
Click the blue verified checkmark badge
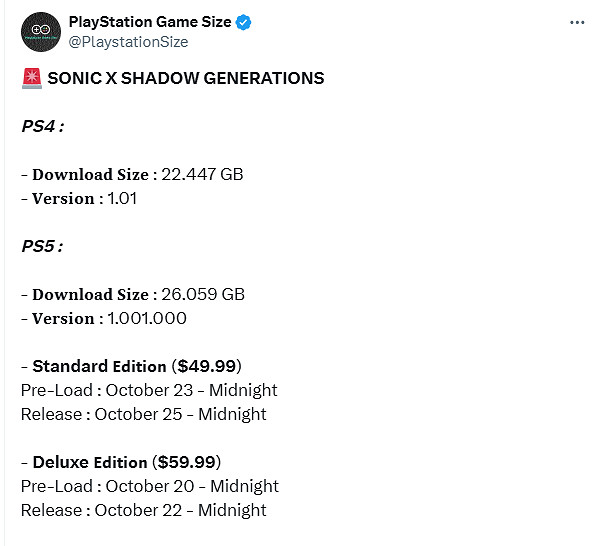244,23
